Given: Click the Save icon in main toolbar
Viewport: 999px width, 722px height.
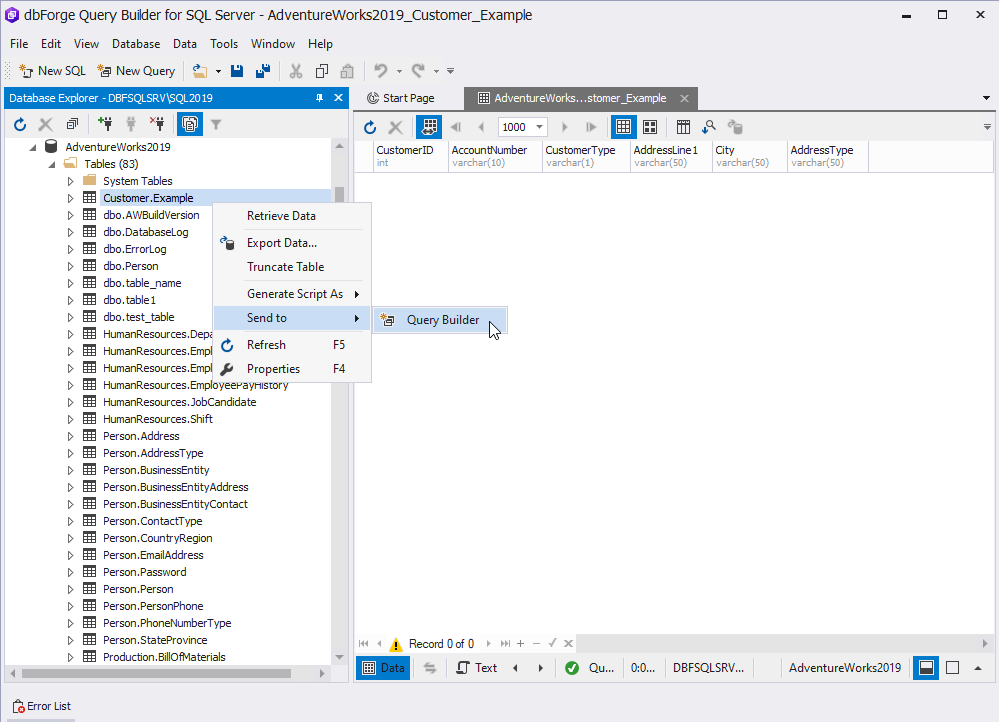Looking at the screenshot, I should (x=237, y=71).
